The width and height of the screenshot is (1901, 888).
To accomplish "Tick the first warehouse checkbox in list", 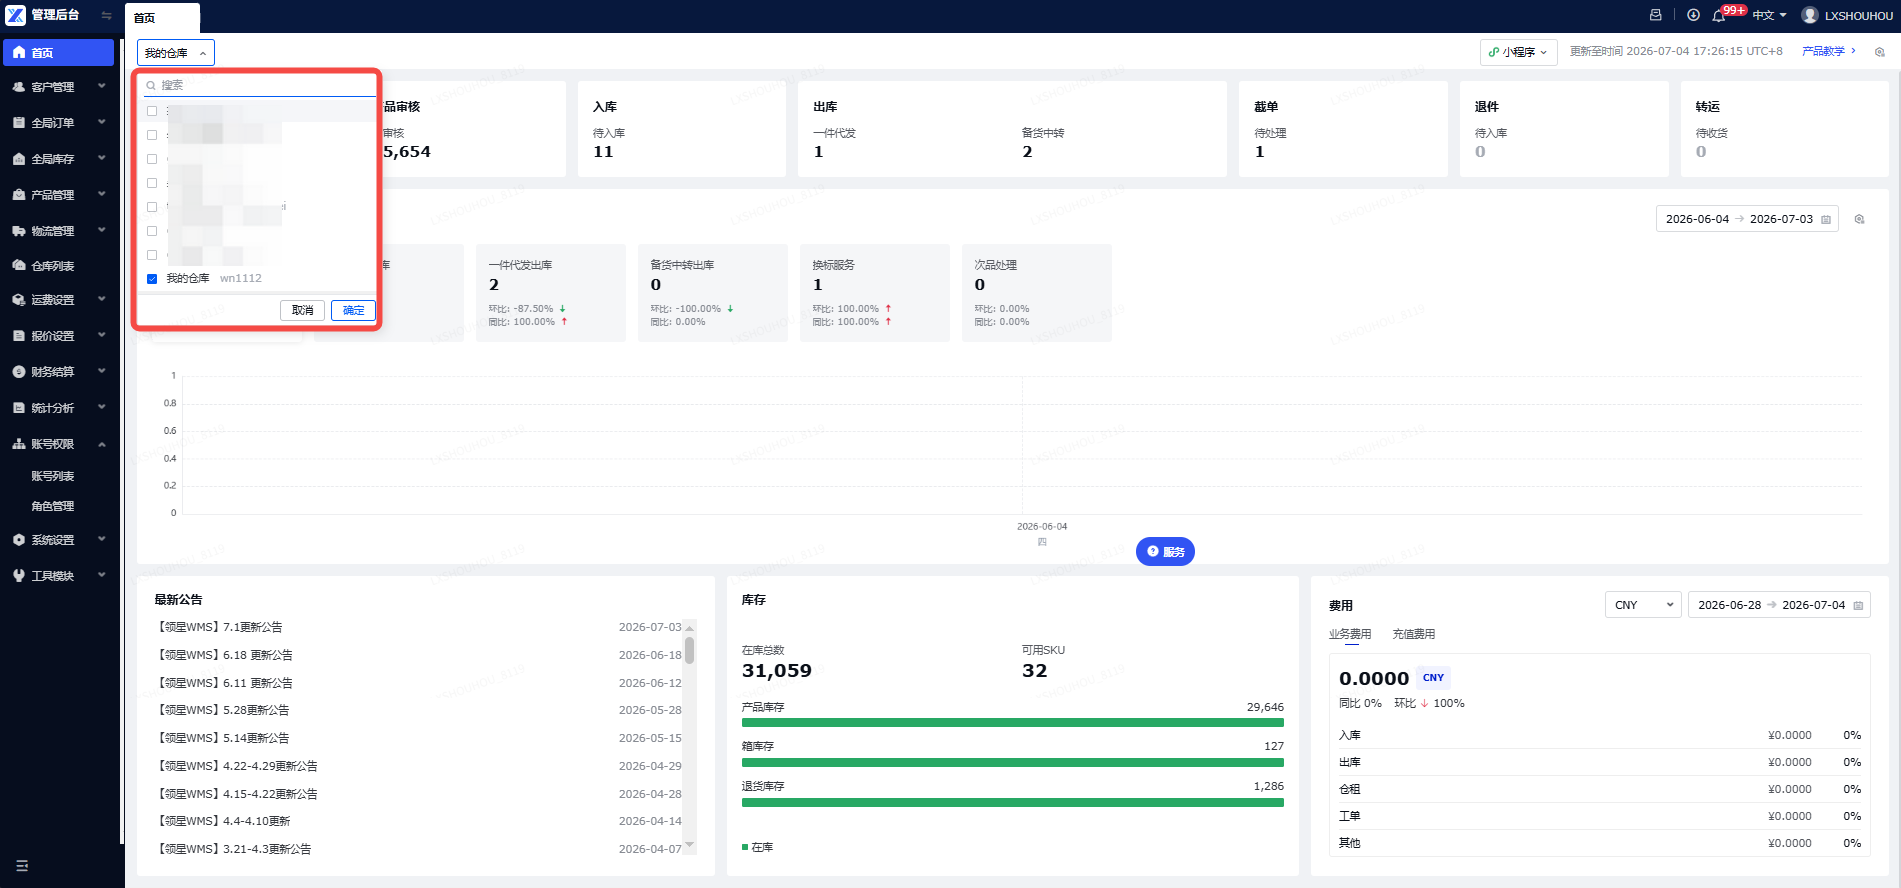I will tap(152, 111).
